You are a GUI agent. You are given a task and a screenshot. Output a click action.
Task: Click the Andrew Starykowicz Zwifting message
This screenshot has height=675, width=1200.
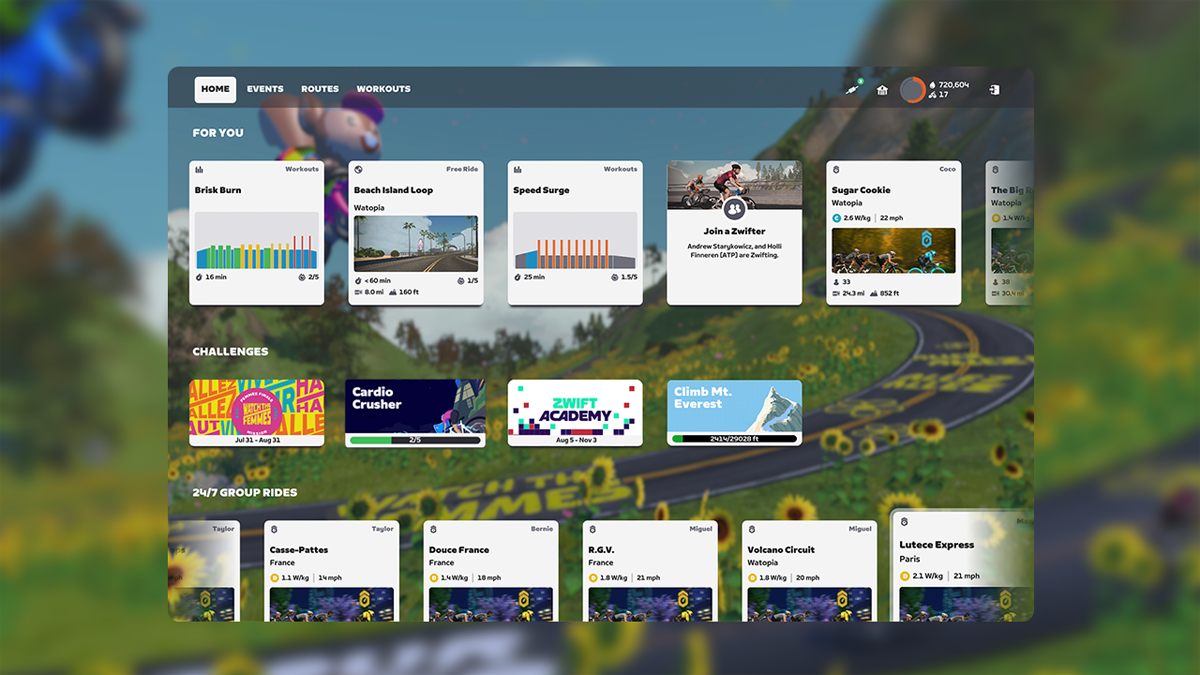coord(735,250)
